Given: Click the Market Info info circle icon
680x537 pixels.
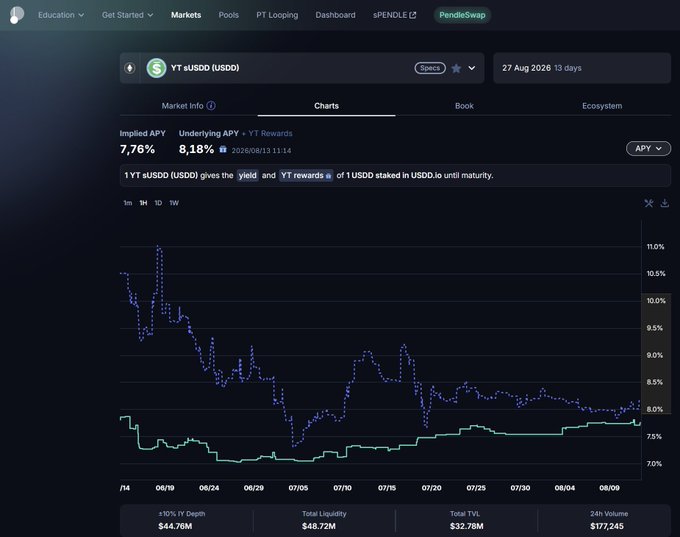Looking at the screenshot, I should [211, 106].
